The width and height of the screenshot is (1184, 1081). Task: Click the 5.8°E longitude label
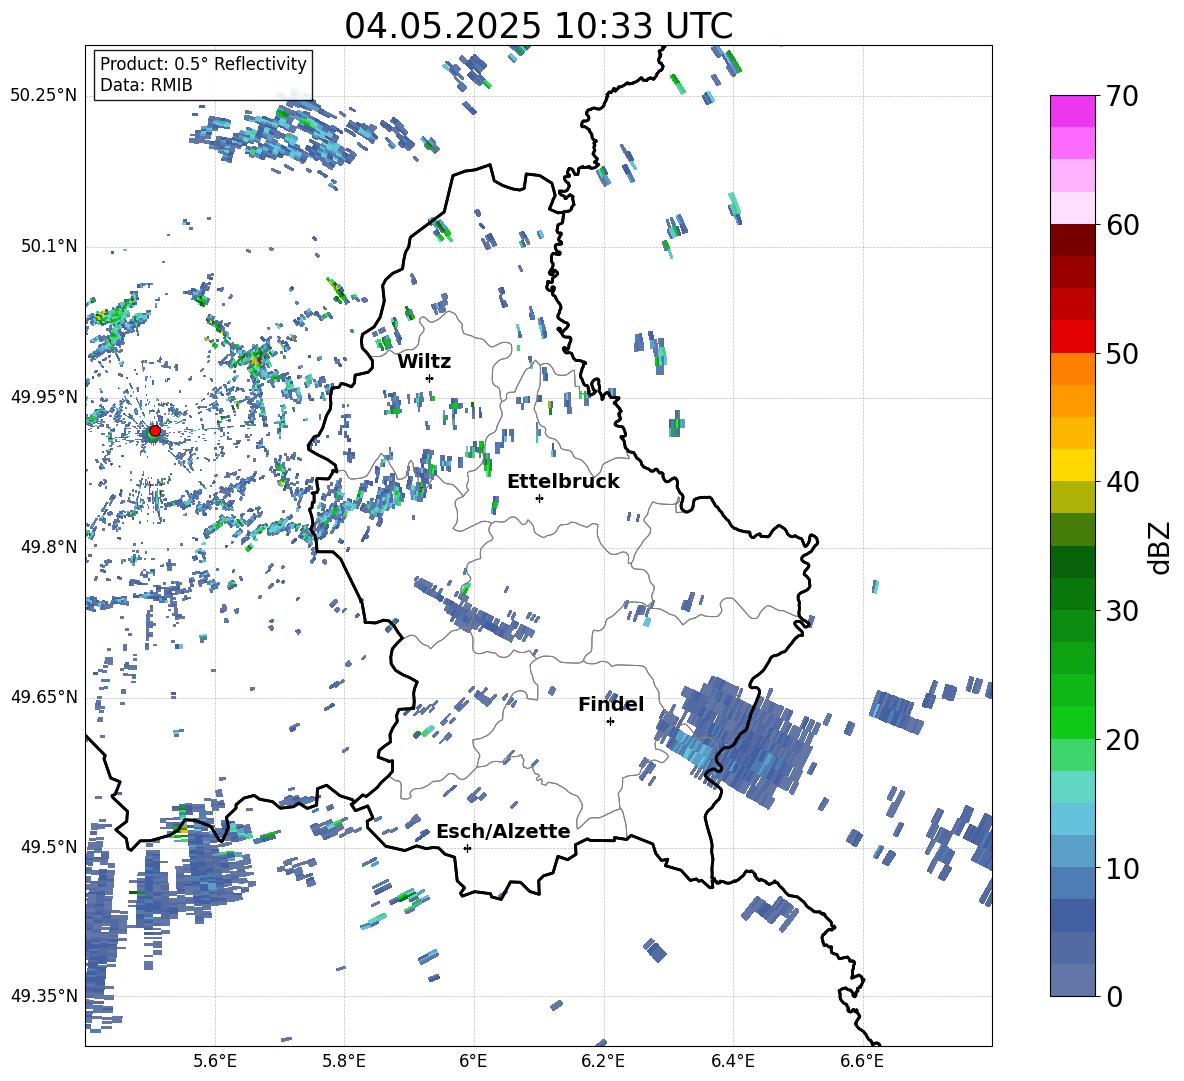[344, 1062]
